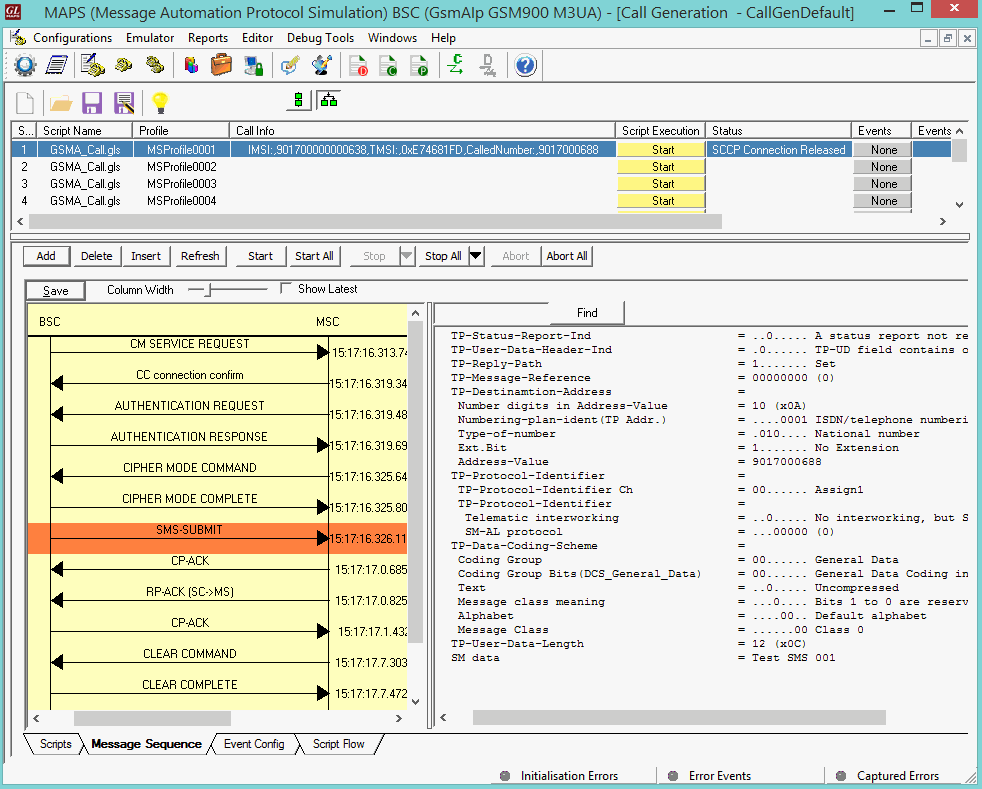
Task: Click the gear clock testbed setup icon
Action: click(25, 65)
